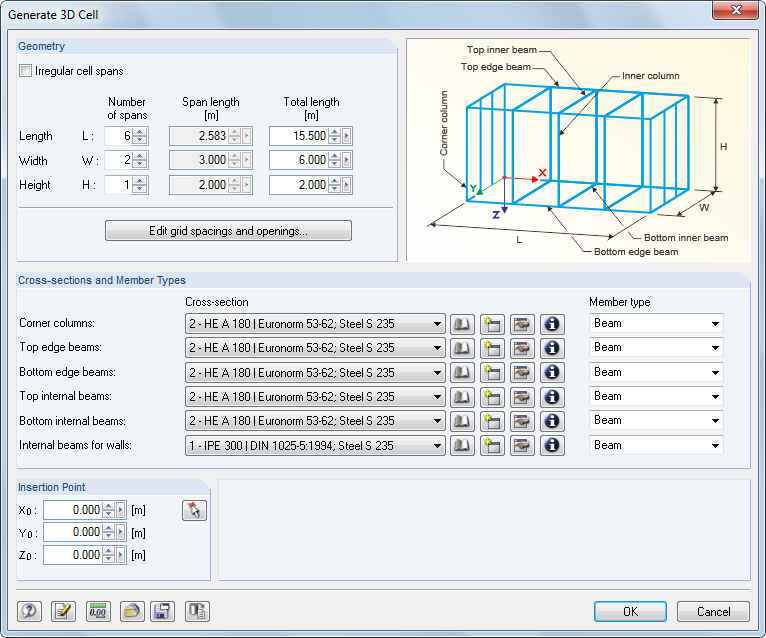Open cross-section library for Top internal beams
This screenshot has height=638, width=766.
[462, 397]
